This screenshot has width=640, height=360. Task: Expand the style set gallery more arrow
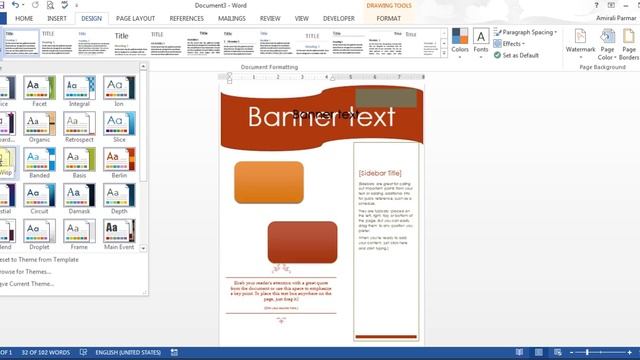tap(444, 53)
